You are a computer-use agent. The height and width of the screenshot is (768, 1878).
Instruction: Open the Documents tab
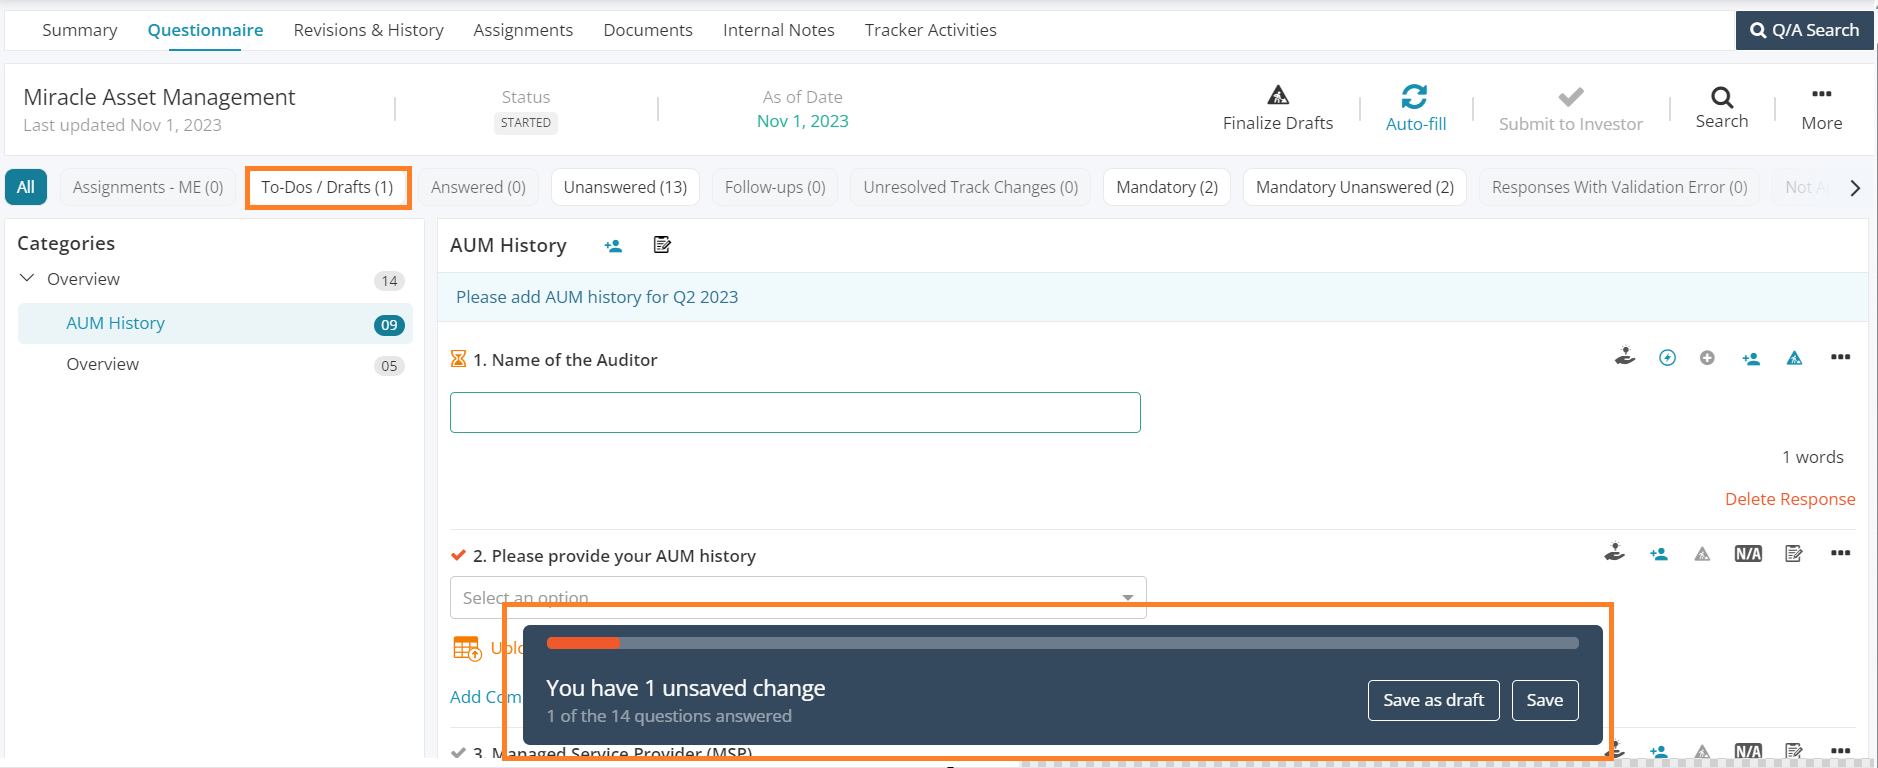(648, 30)
